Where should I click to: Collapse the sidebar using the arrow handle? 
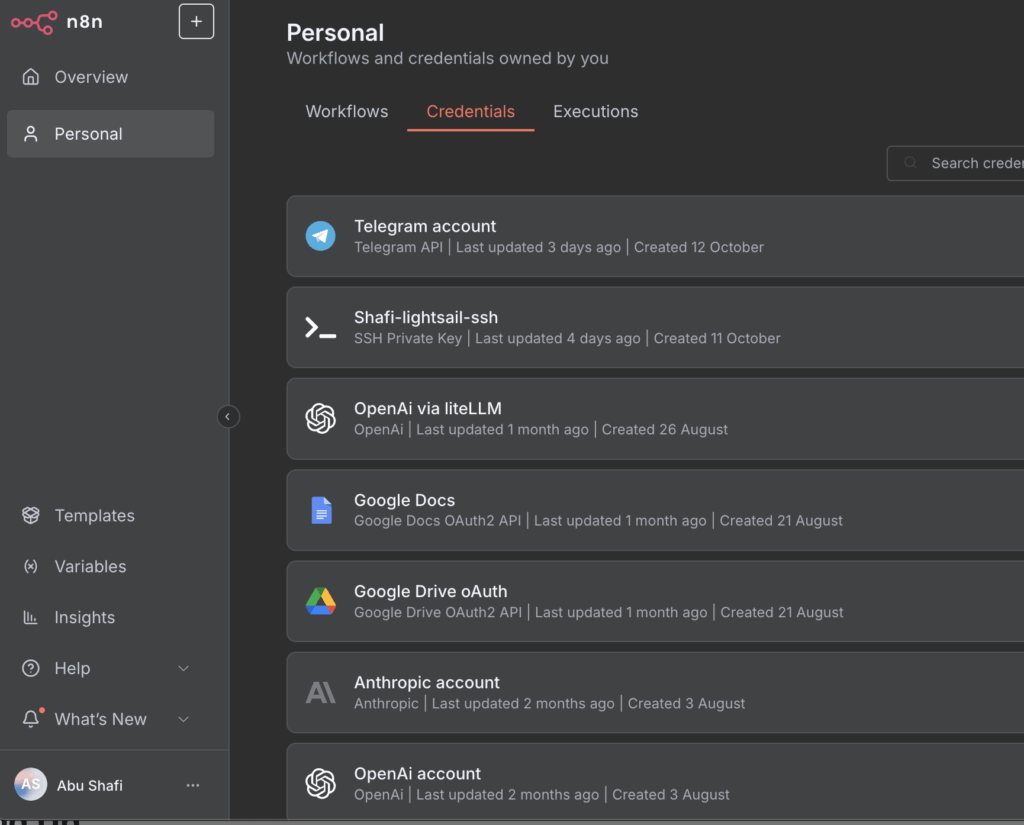228,416
